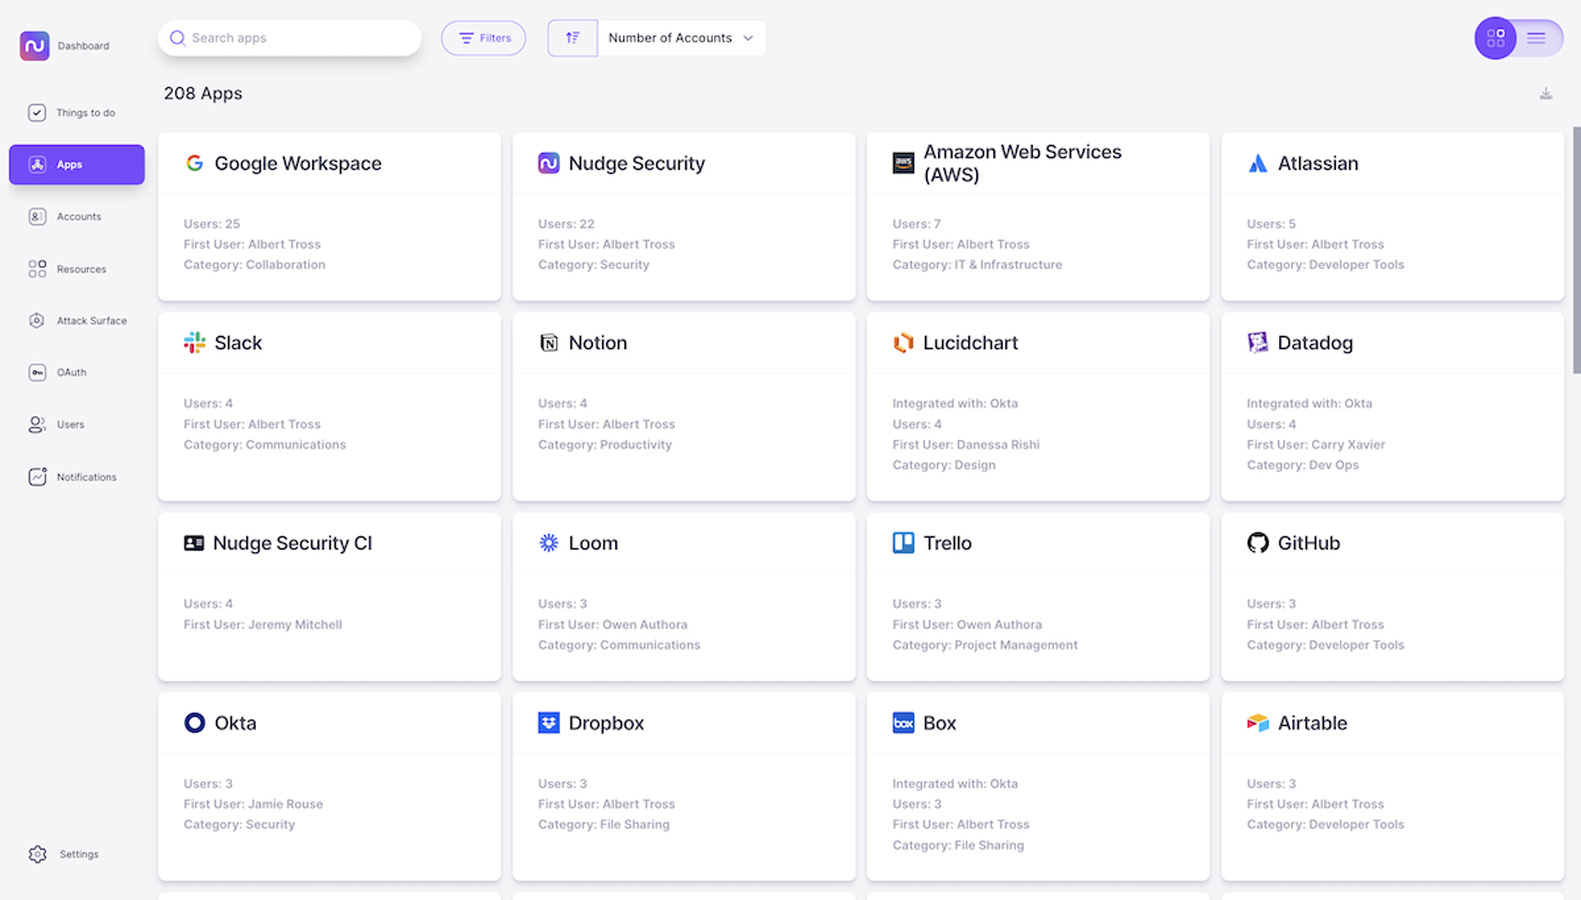Screen dimensions: 1581x900
Task: Click "First User: Jamie Rouse" text
Action: click(253, 804)
